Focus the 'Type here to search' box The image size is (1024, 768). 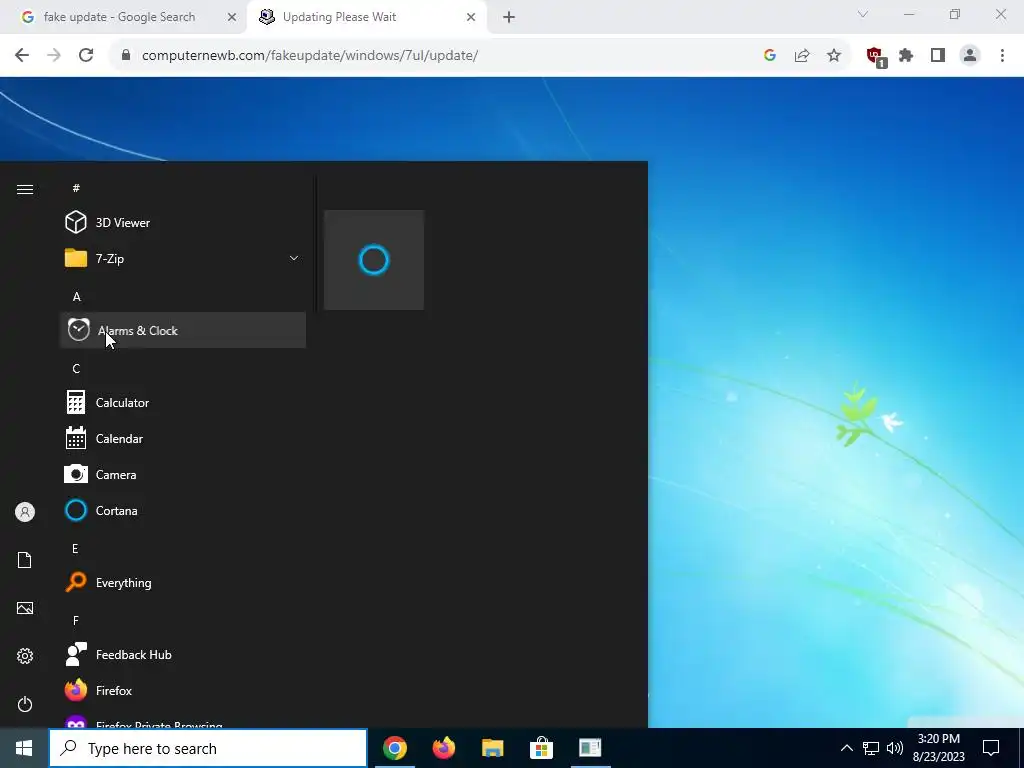pos(208,748)
